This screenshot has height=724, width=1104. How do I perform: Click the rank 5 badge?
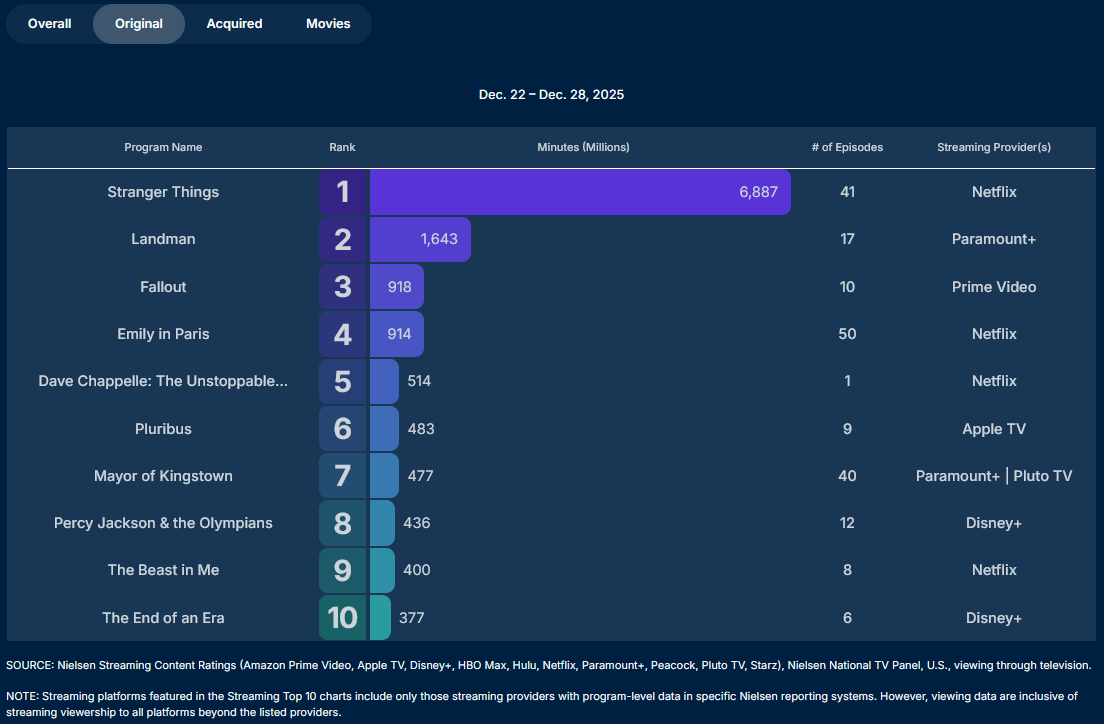[343, 381]
